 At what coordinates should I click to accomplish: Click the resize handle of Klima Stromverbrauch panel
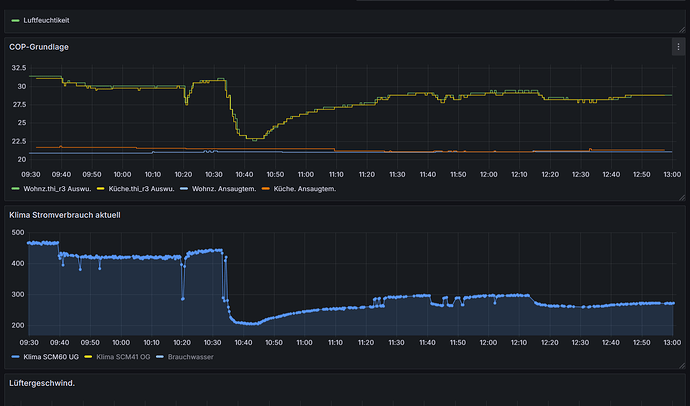tap(682, 366)
